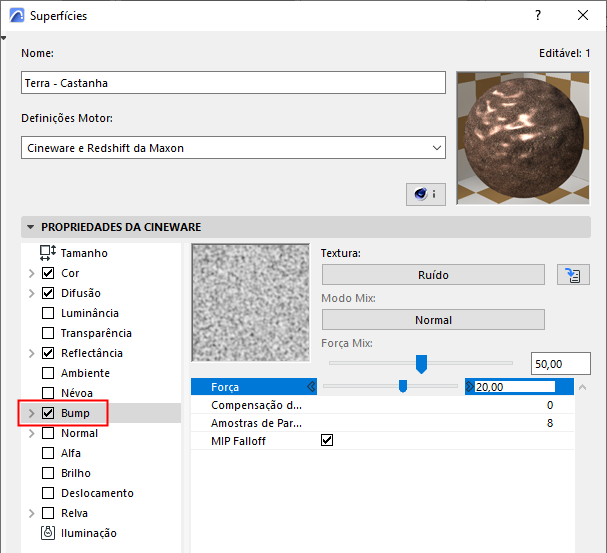Click the Amostras value 8
This screenshot has width=607, height=553.
(x=550, y=423)
